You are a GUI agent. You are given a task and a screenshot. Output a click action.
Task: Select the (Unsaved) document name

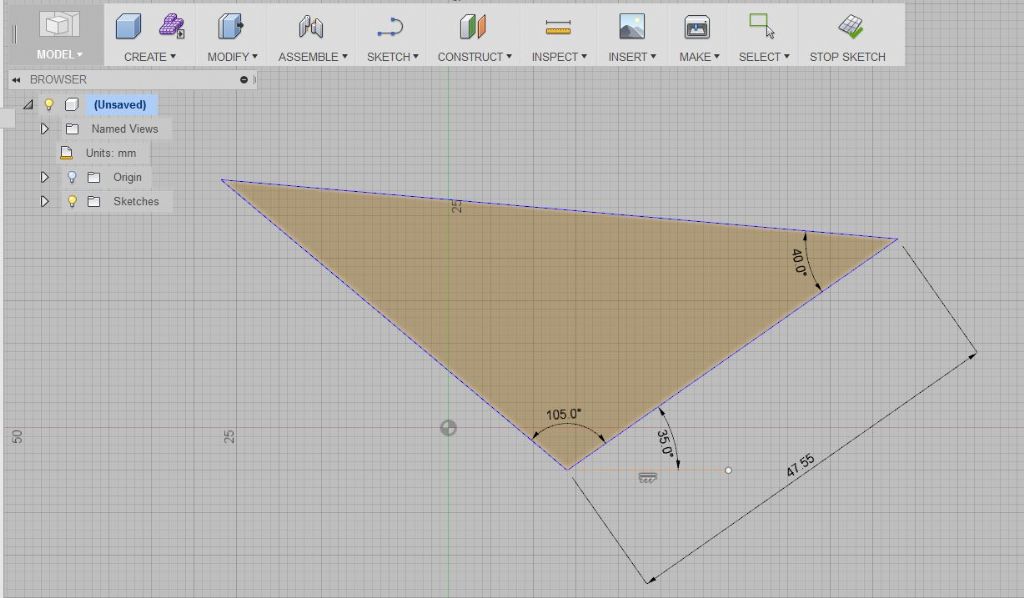point(120,104)
